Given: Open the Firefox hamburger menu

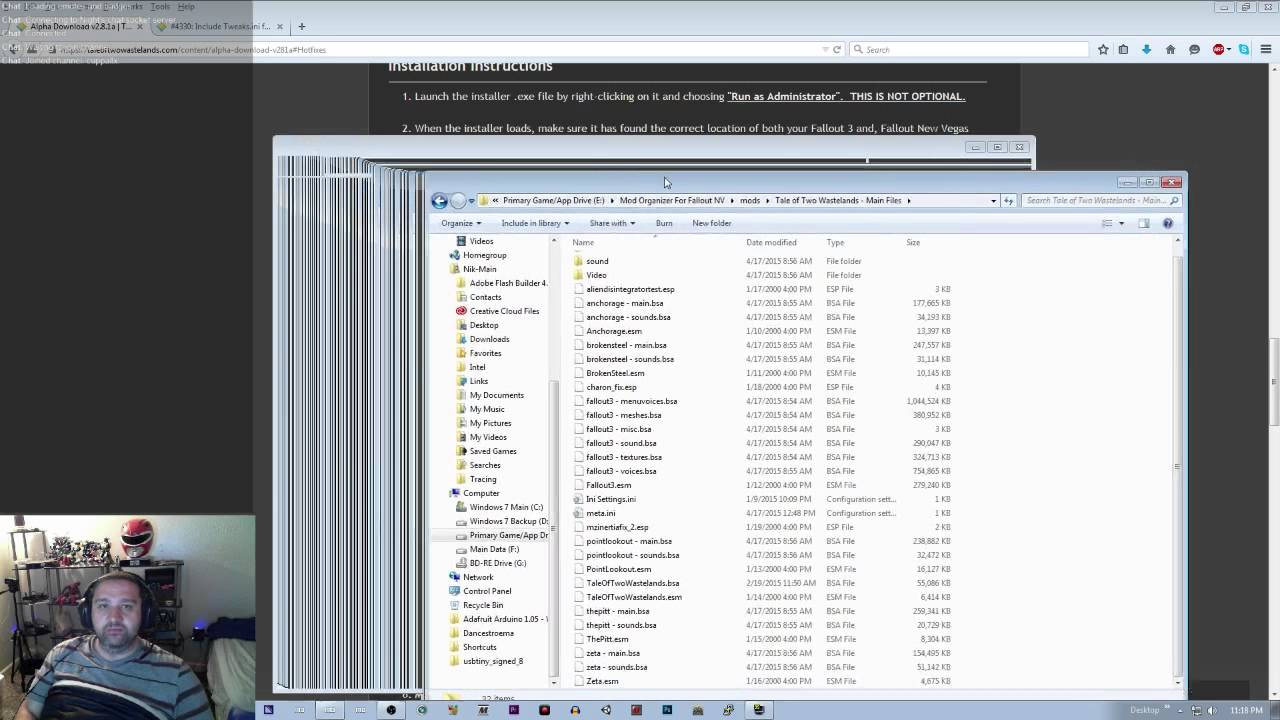Looking at the screenshot, I should point(1266,49).
